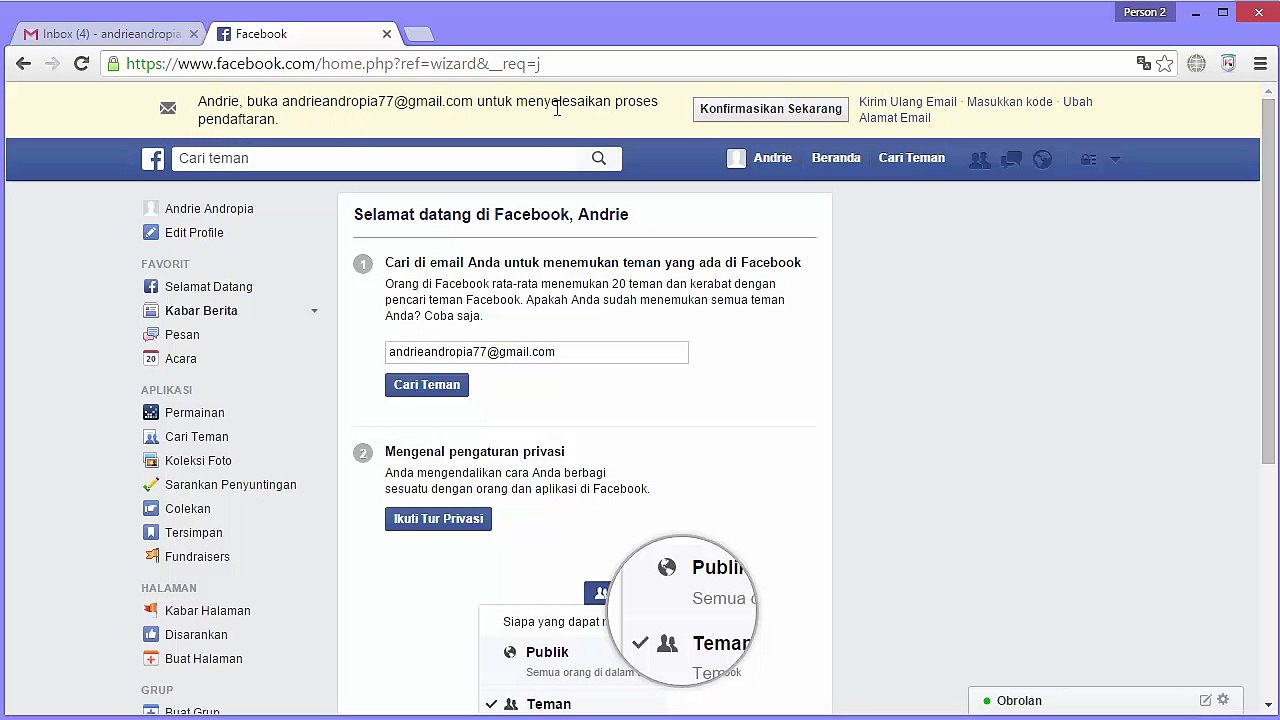Reload the page
This screenshot has width=1280, height=720.
coord(82,64)
